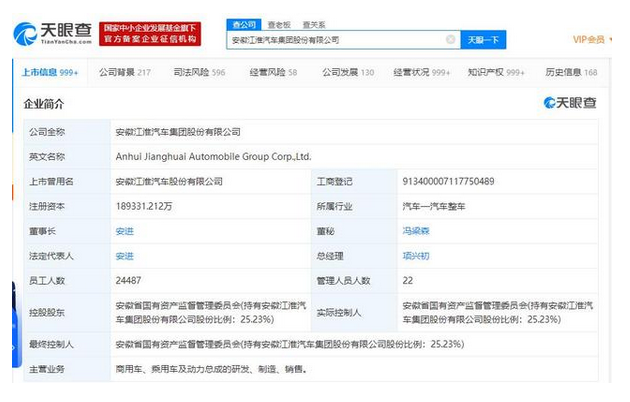Select registration number 913400007117750489
The width and height of the screenshot is (630, 402).
(448, 182)
